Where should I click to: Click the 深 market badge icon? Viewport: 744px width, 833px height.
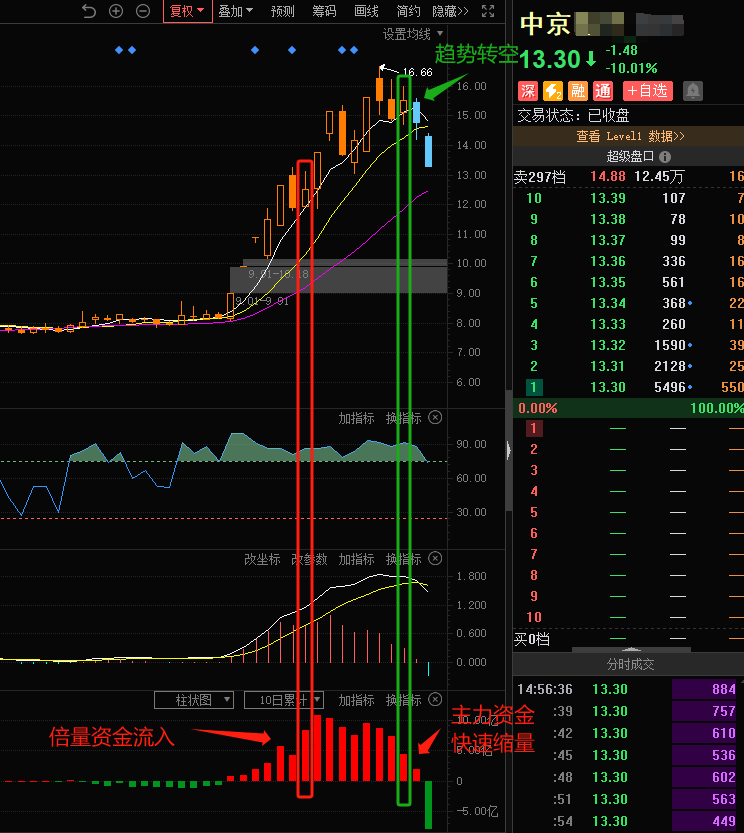click(528, 91)
